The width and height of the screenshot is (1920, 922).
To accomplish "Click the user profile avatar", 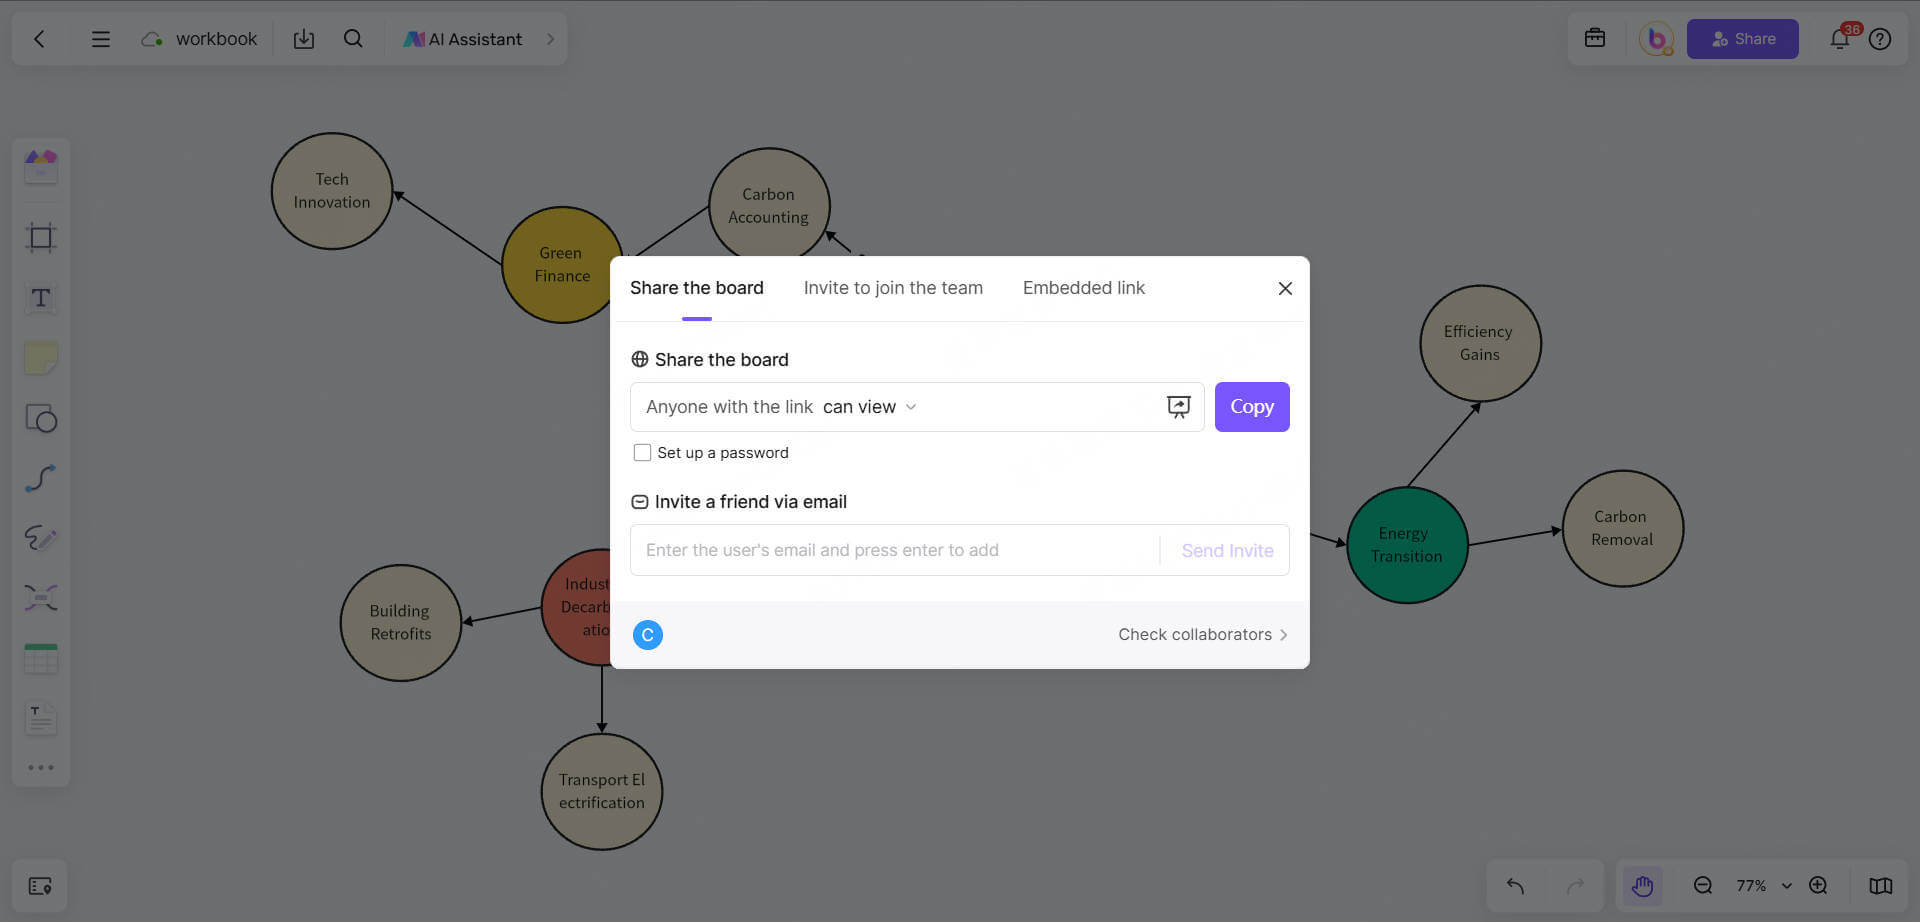I will point(1657,39).
